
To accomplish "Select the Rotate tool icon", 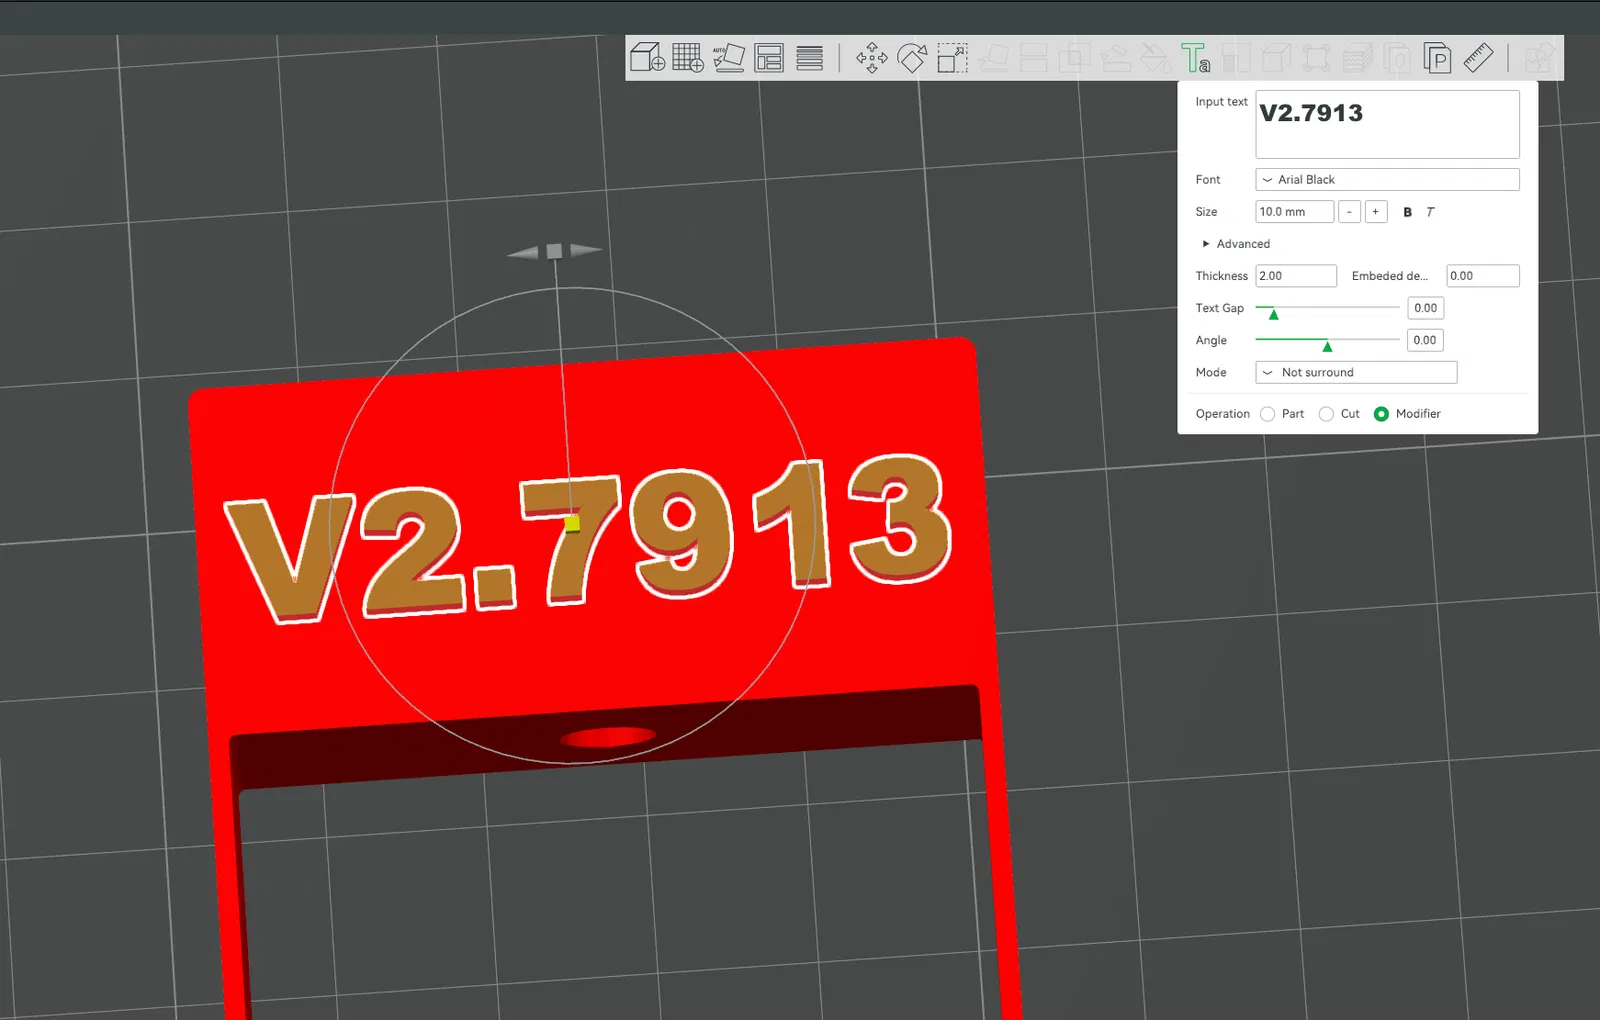I will [912, 58].
